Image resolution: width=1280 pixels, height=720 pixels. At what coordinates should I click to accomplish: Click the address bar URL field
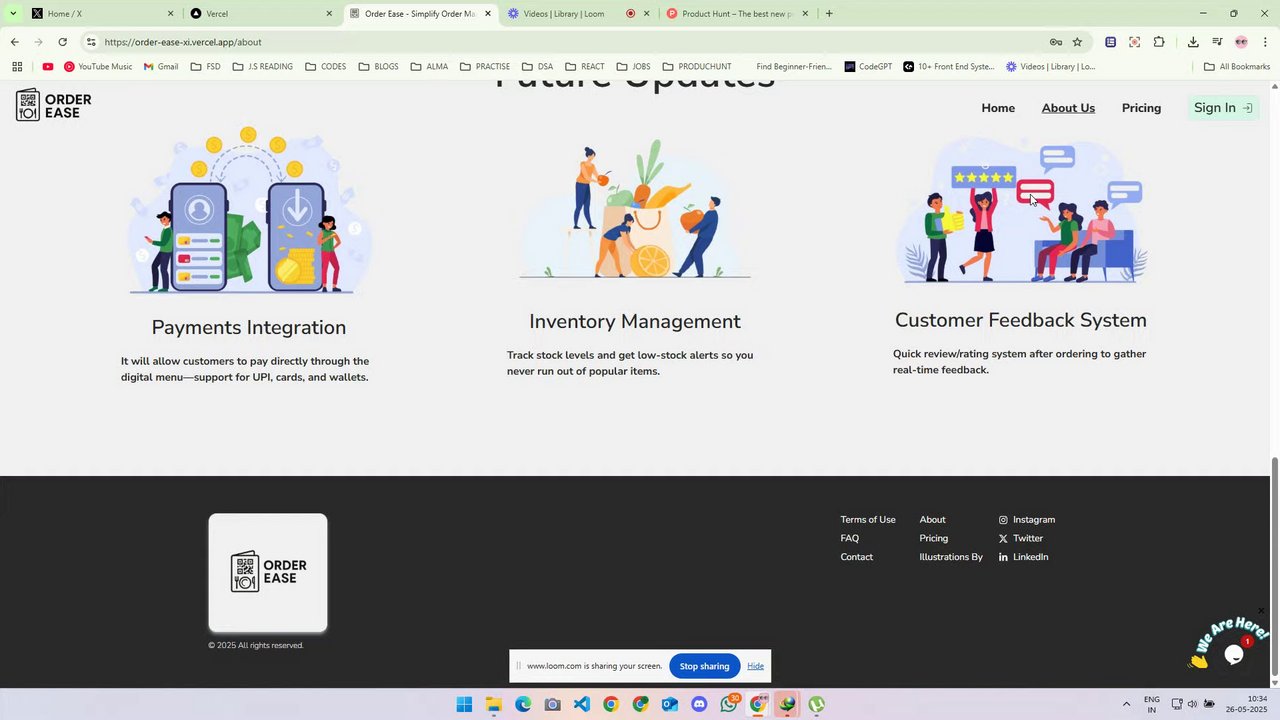[x=570, y=42]
